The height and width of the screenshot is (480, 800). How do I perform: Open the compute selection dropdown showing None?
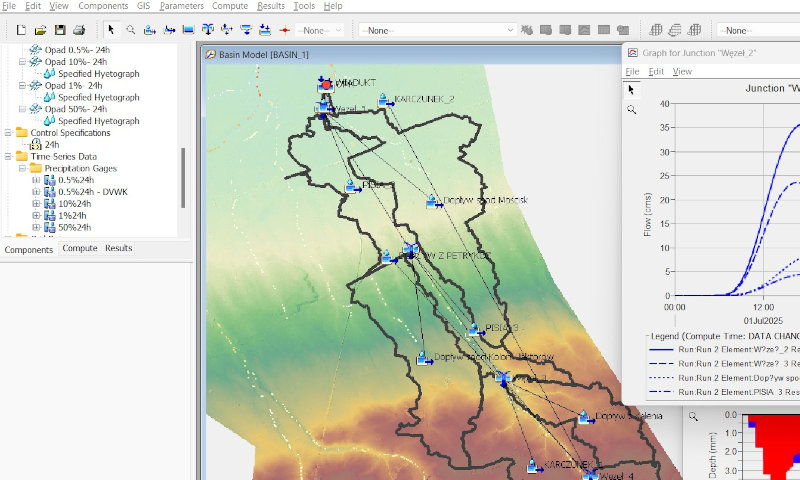tap(438, 30)
